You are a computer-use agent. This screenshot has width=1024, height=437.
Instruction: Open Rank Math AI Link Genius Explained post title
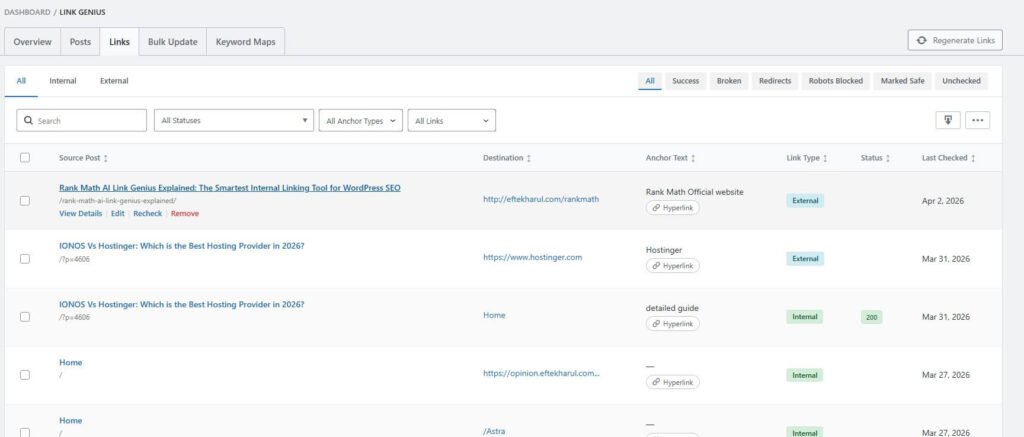[230, 188]
